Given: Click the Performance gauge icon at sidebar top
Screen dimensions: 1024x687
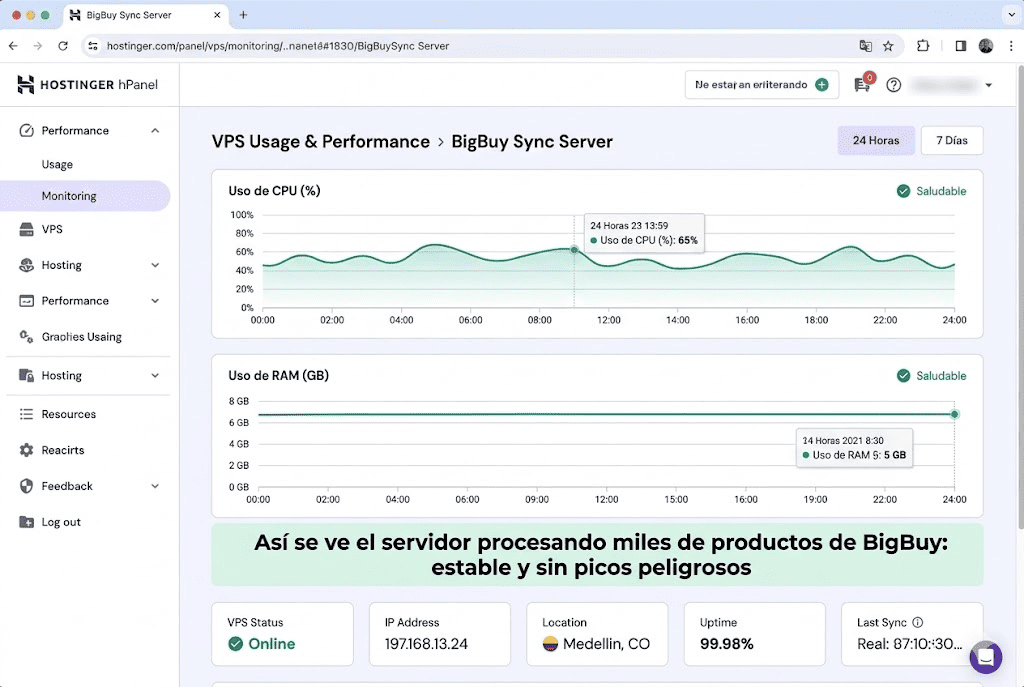Looking at the screenshot, I should [26, 131].
